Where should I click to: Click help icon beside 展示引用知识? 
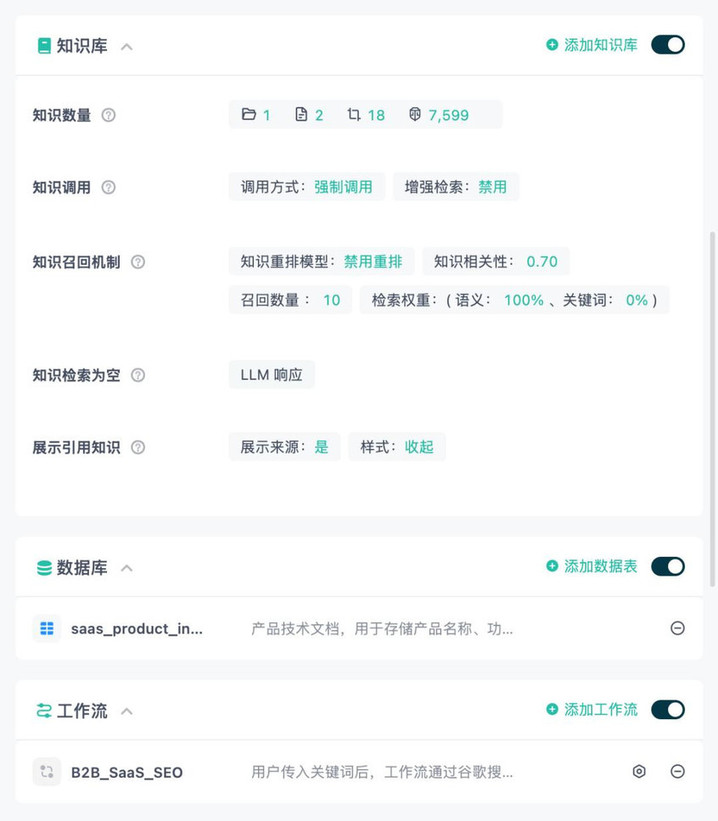tap(138, 448)
